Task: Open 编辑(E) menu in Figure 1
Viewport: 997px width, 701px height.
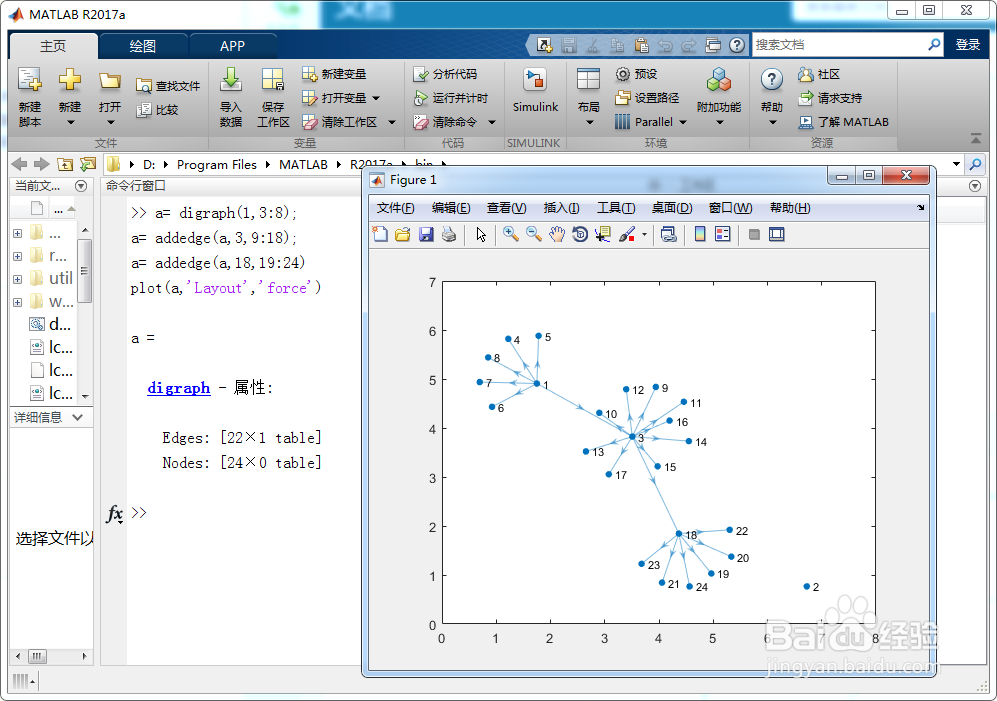Action: coord(451,208)
